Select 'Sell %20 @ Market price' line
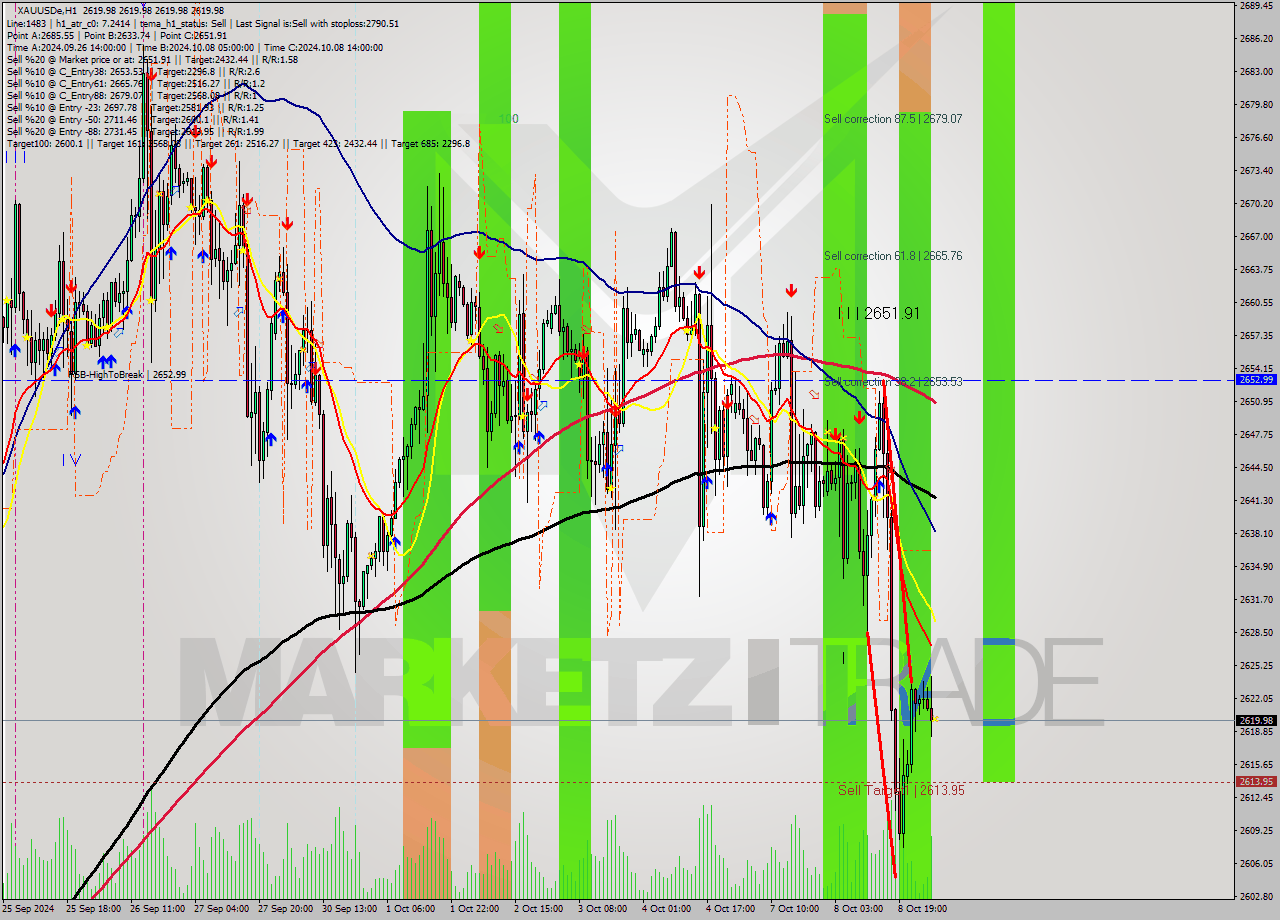The height and width of the screenshot is (920, 1280). (152, 59)
